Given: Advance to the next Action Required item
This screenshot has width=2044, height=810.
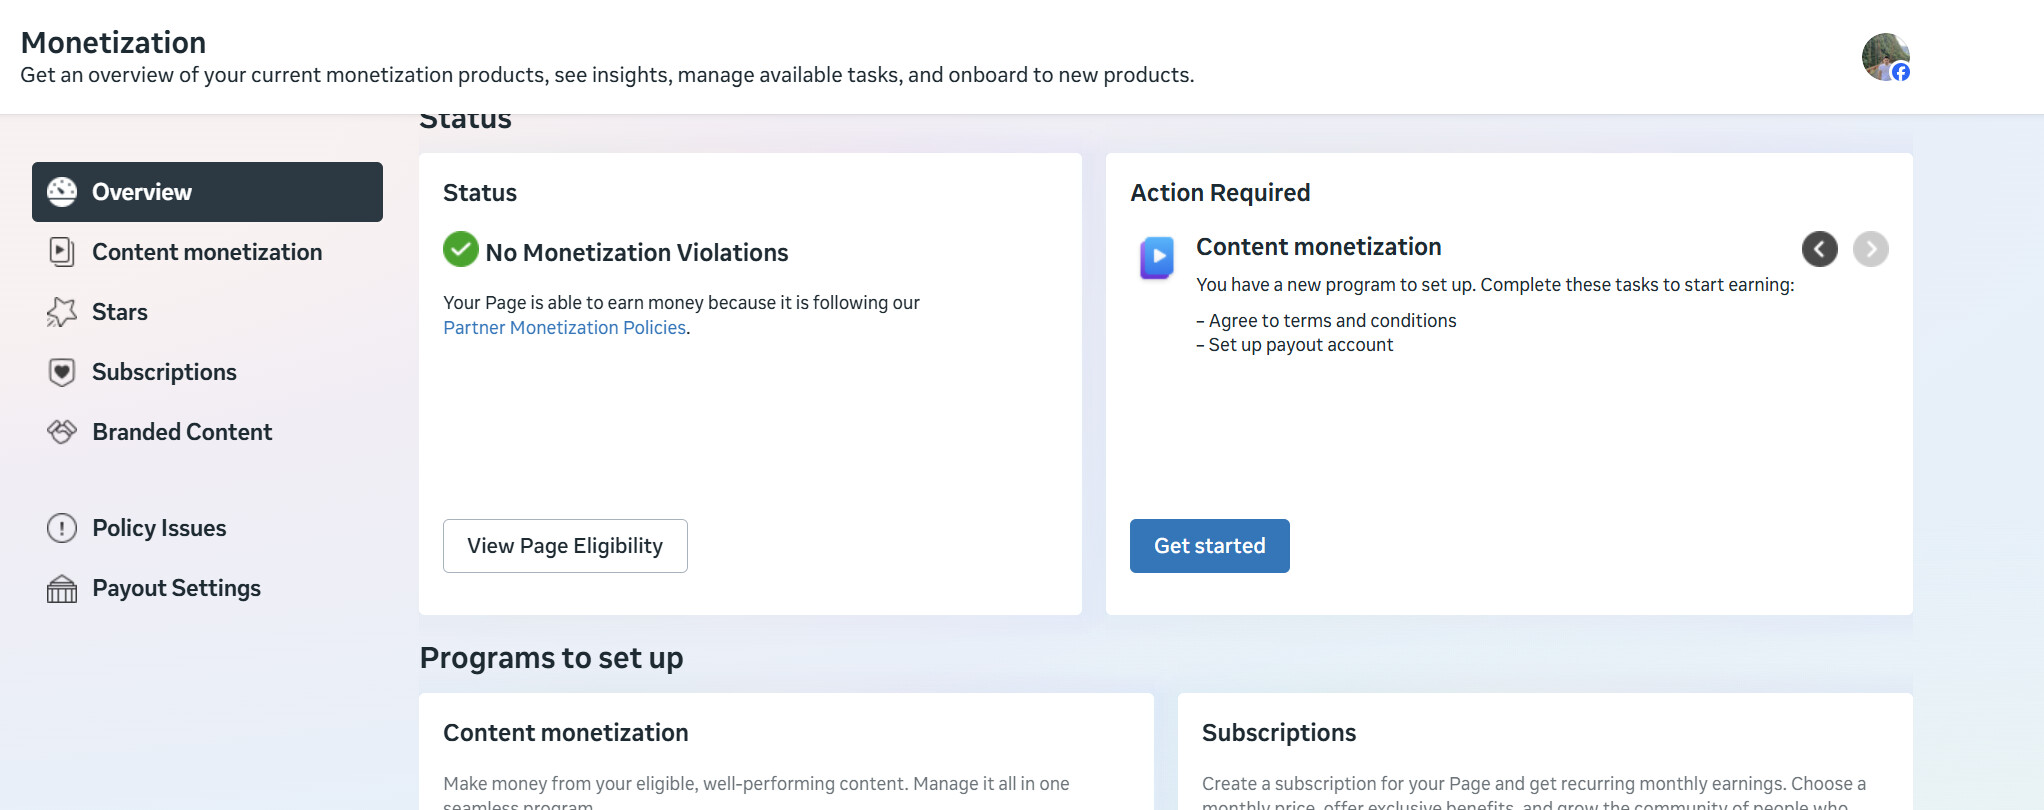Looking at the screenshot, I should 1870,249.
